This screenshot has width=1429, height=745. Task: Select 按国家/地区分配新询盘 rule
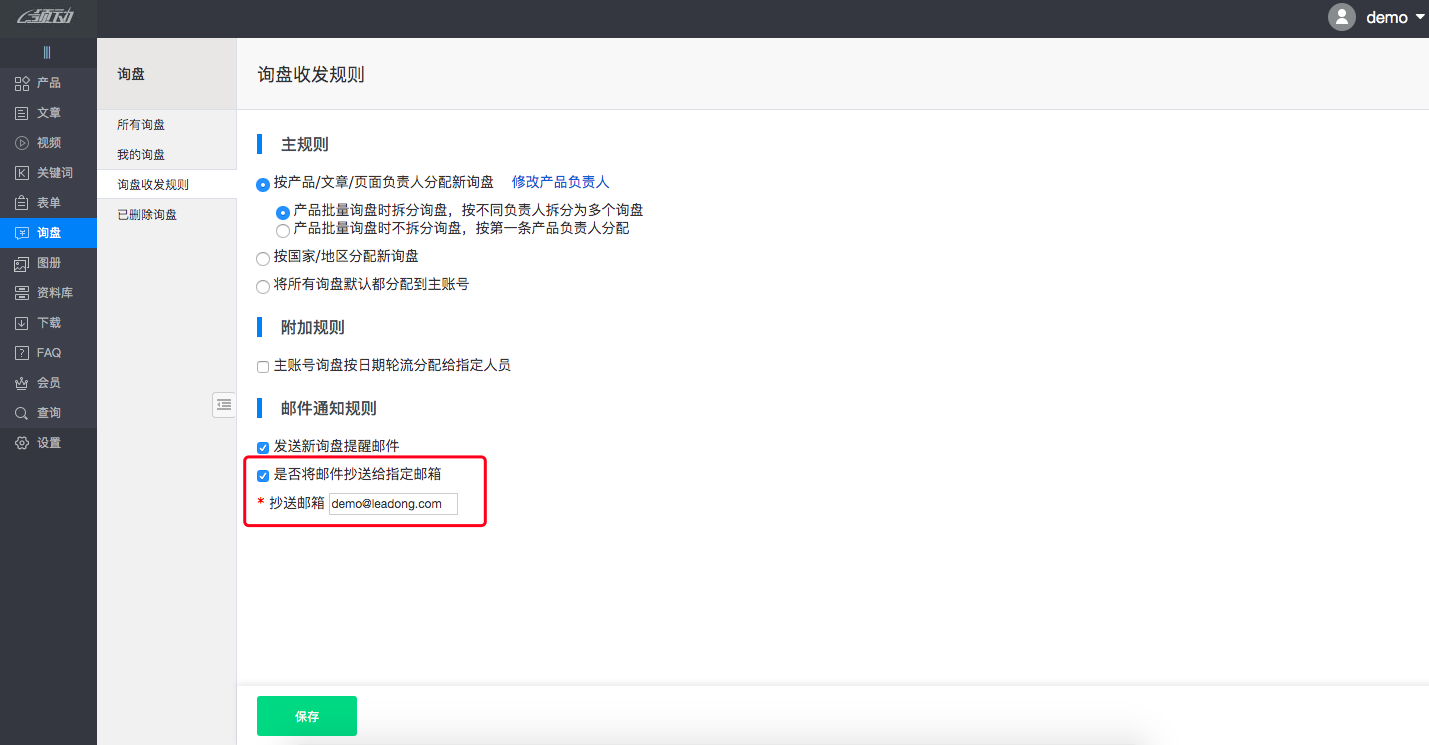tap(263, 257)
